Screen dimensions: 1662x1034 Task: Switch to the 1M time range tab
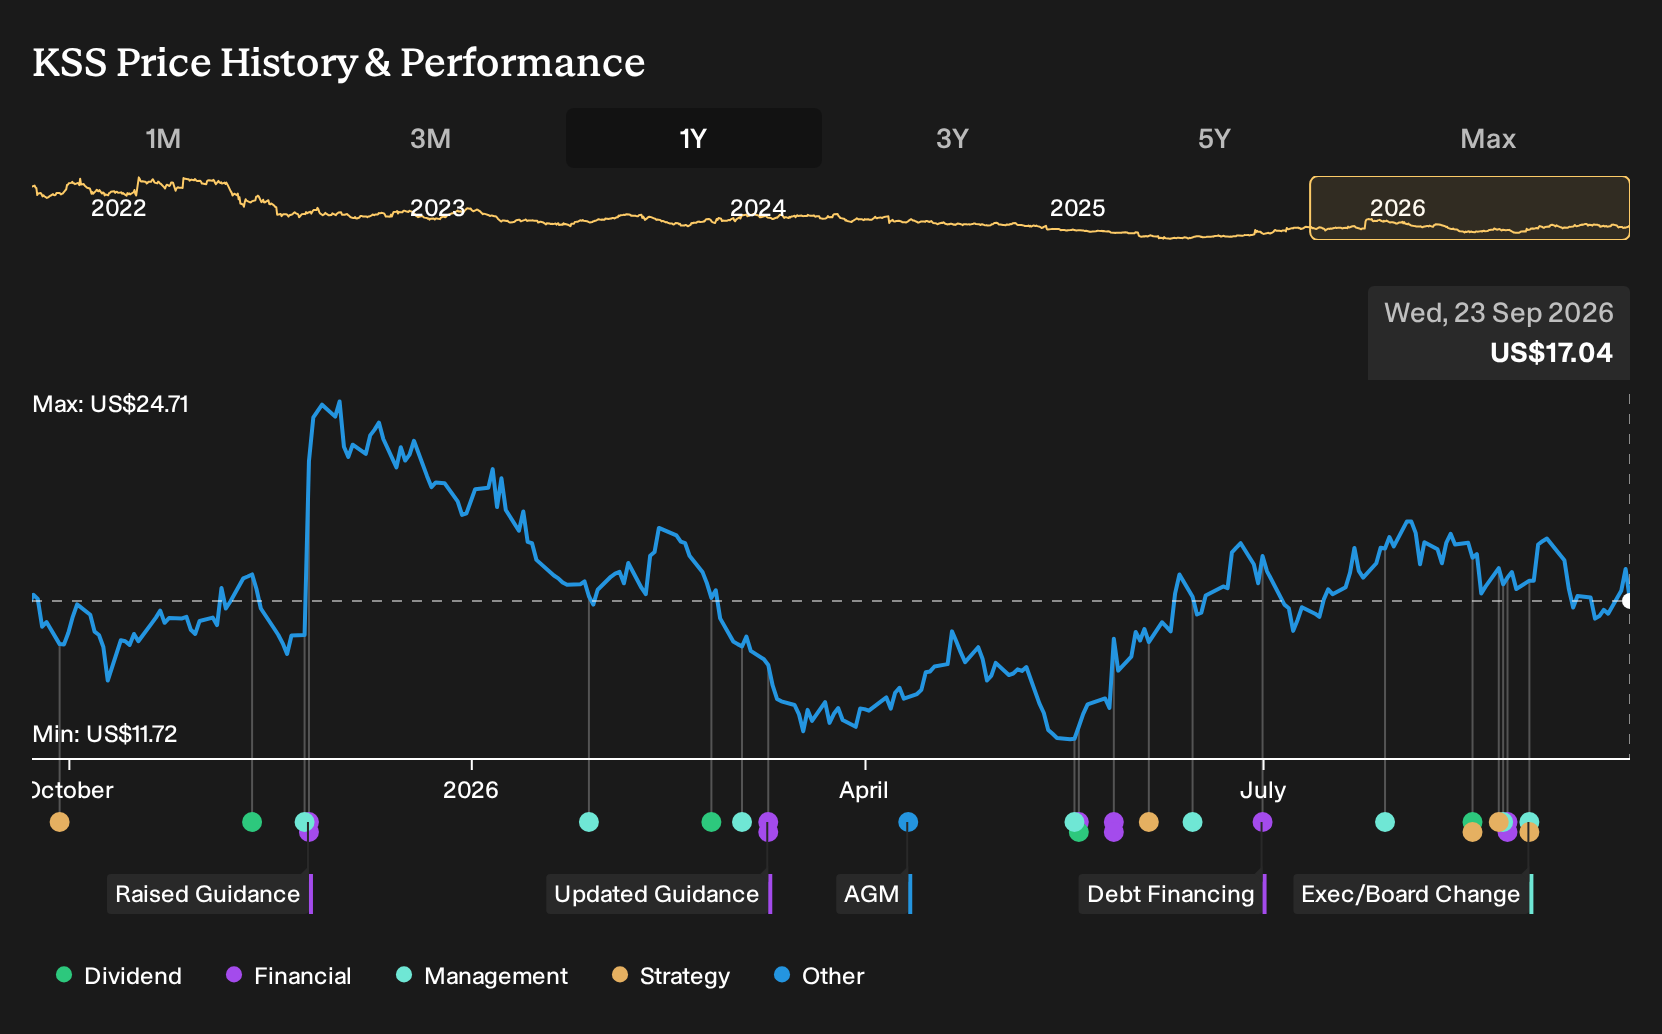pyautogui.click(x=163, y=138)
